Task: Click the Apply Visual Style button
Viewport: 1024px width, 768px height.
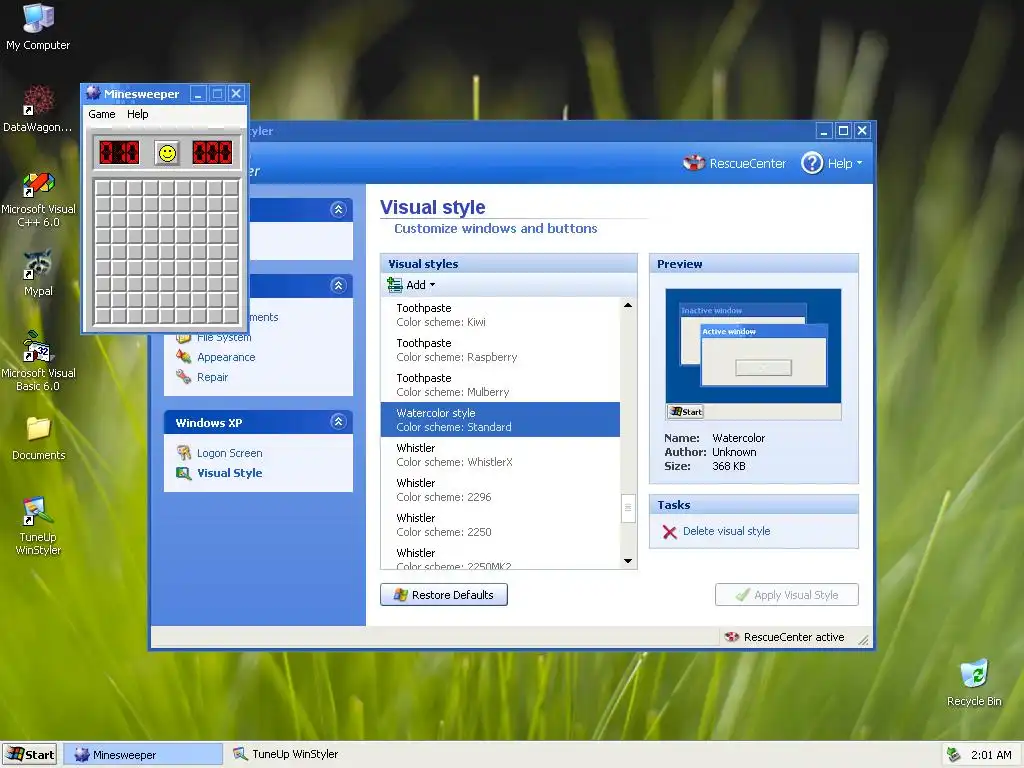Action: pos(786,595)
